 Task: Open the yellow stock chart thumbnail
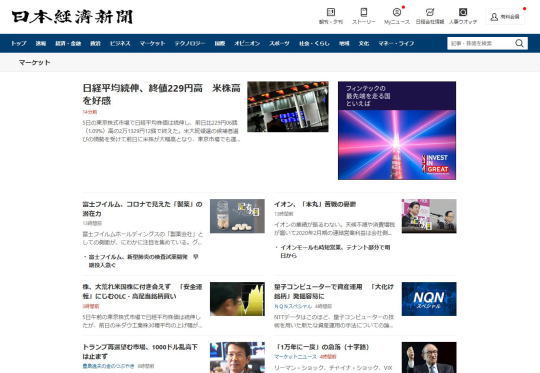click(x=237, y=299)
